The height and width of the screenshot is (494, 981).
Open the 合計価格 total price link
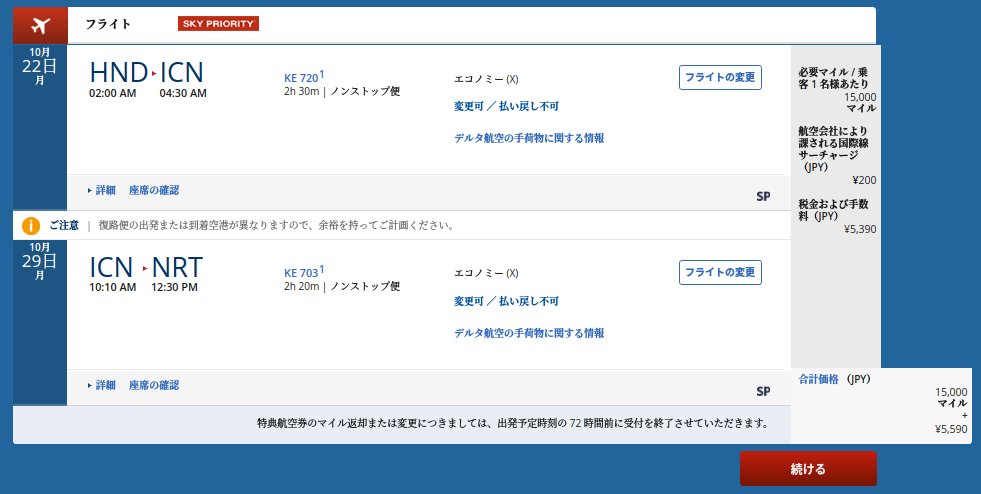pyautogui.click(x=818, y=379)
